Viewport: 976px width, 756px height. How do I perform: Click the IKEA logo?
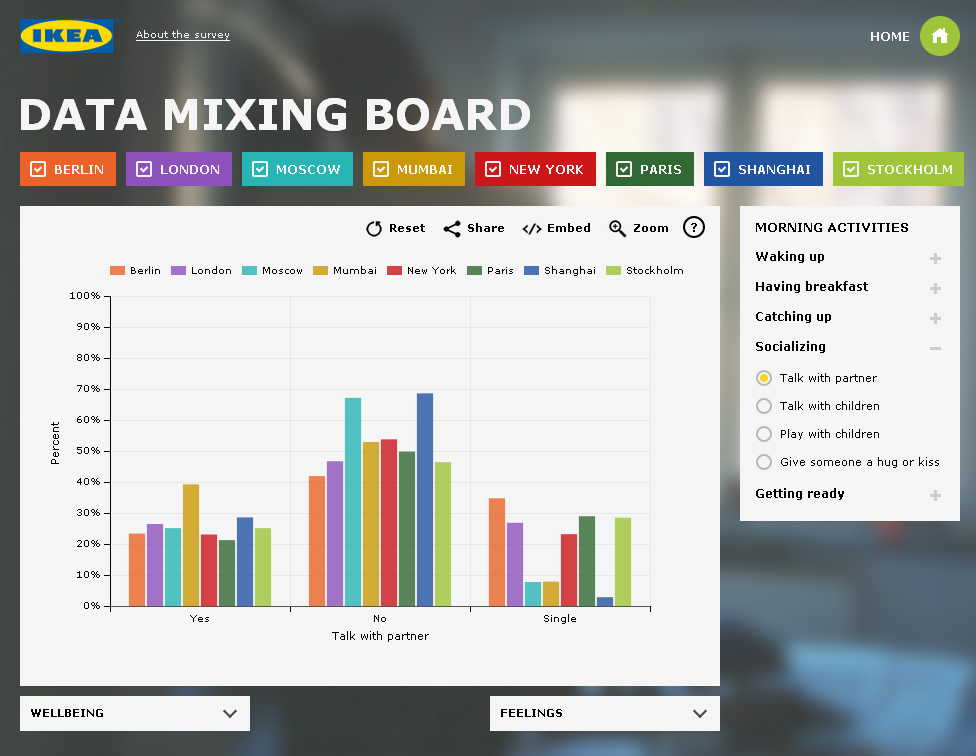(66, 36)
